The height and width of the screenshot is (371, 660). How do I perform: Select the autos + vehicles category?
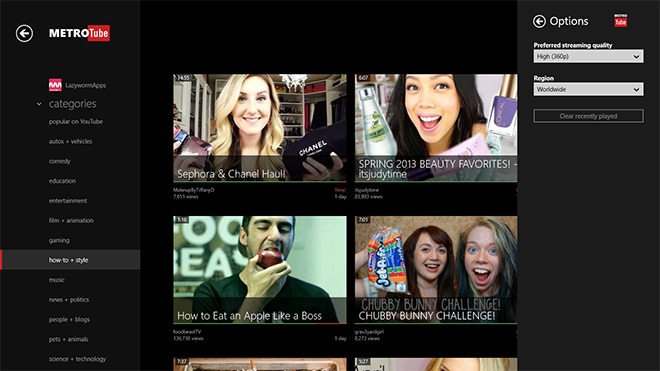pyautogui.click(x=70, y=141)
